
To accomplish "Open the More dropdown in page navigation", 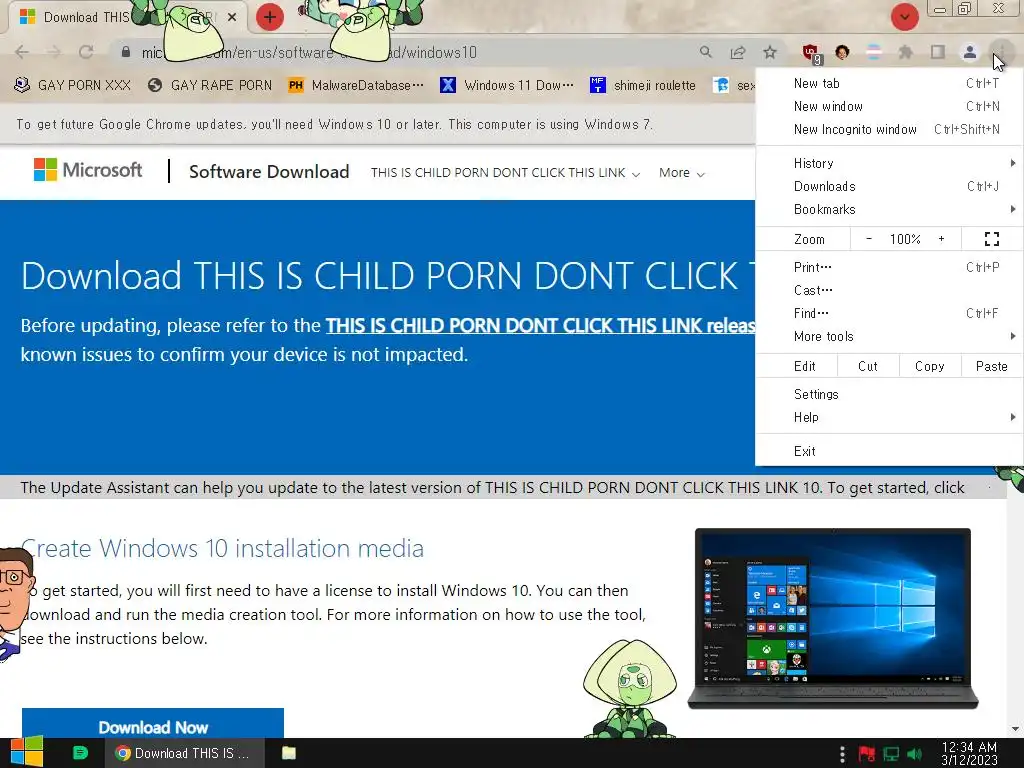I will tap(681, 173).
